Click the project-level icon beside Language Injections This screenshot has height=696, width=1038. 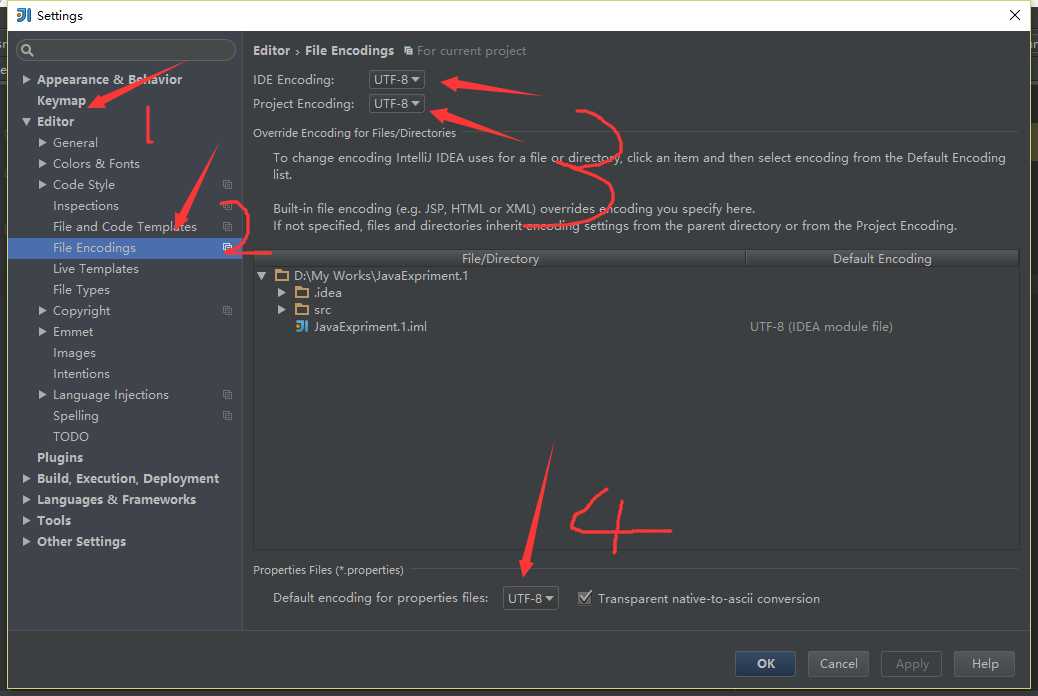point(227,395)
